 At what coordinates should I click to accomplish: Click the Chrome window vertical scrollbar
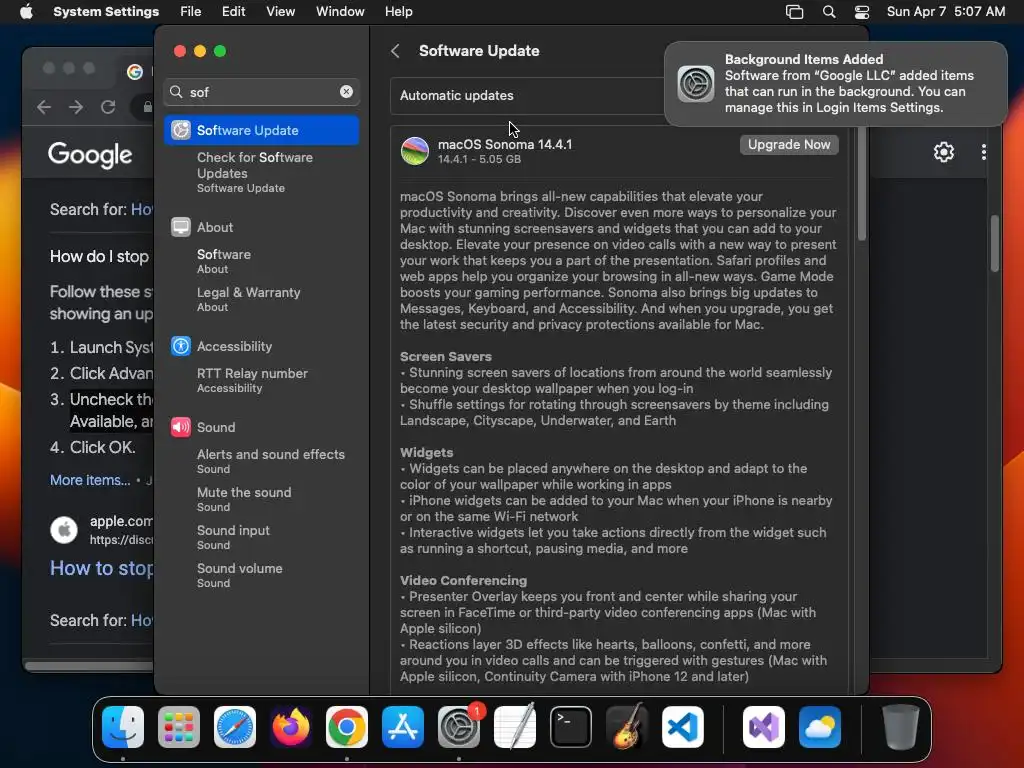(x=995, y=243)
